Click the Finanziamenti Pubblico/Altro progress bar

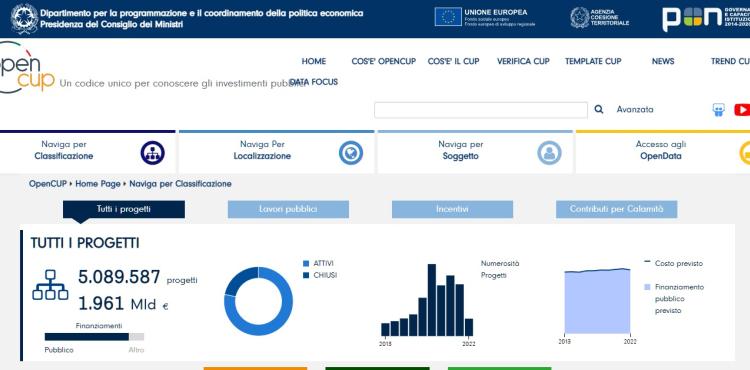click(94, 337)
